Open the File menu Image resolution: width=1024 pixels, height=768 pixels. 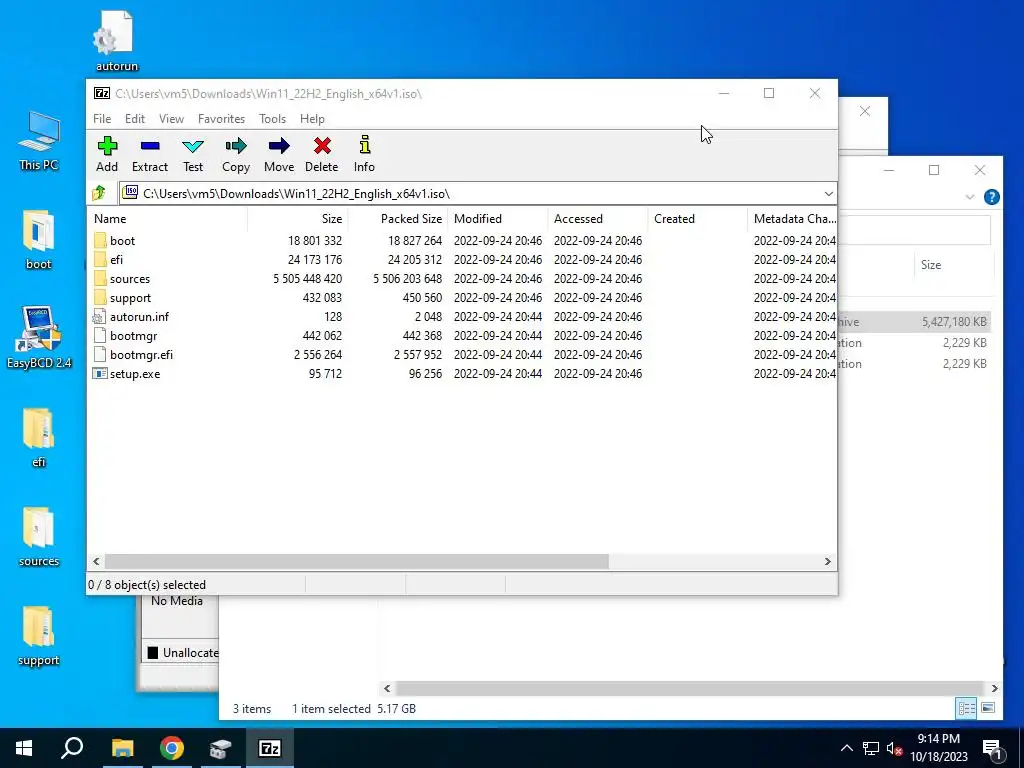[102, 119]
